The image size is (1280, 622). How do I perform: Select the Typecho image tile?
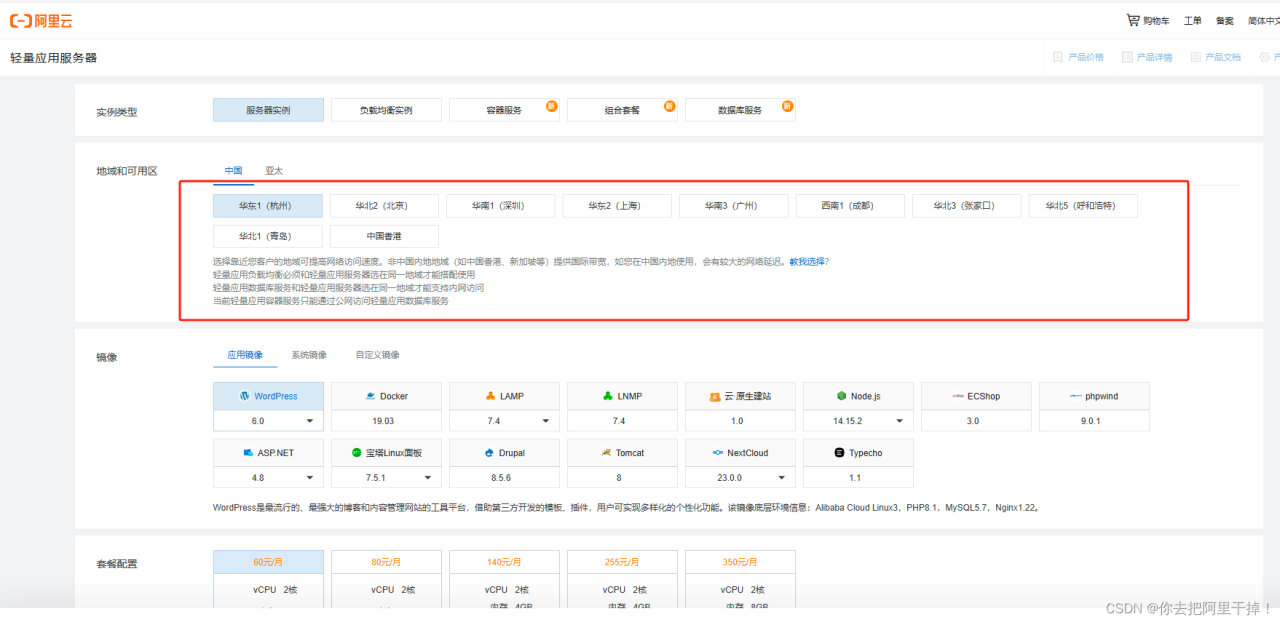[x=858, y=453]
